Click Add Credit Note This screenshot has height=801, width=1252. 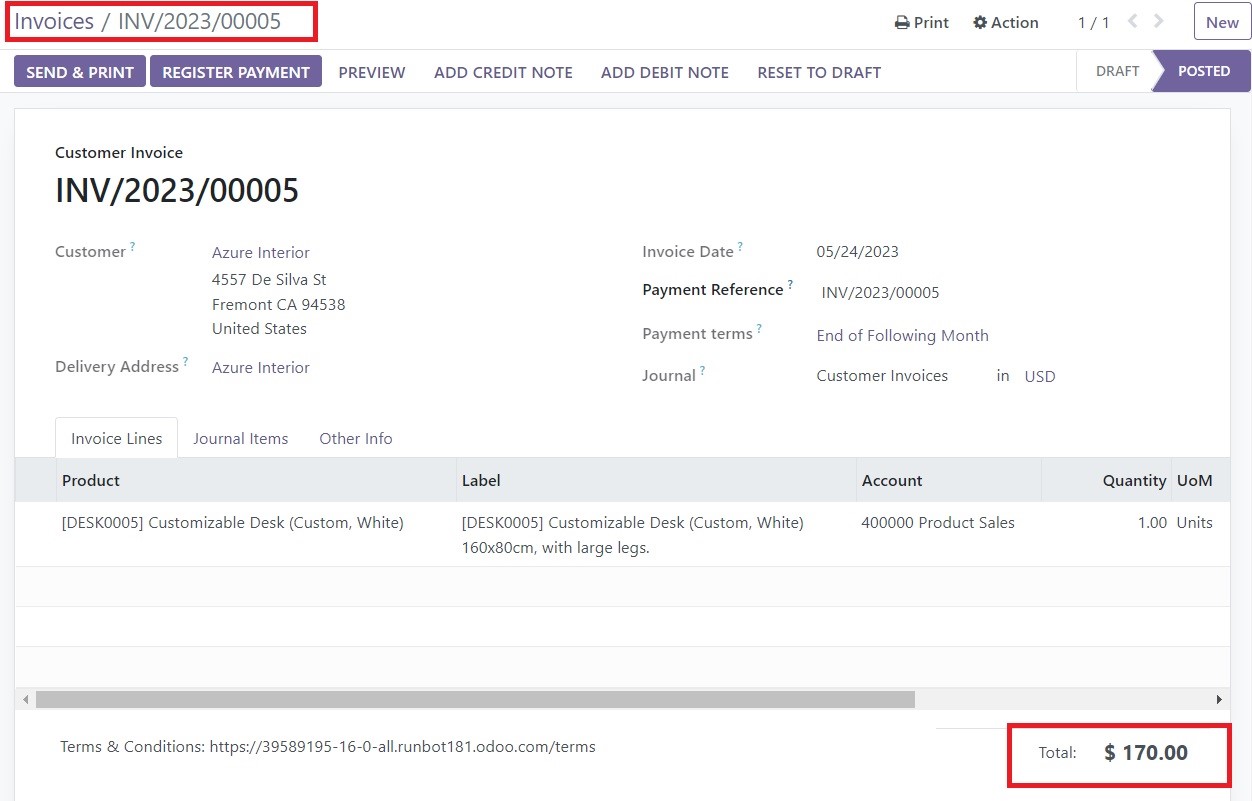[503, 72]
